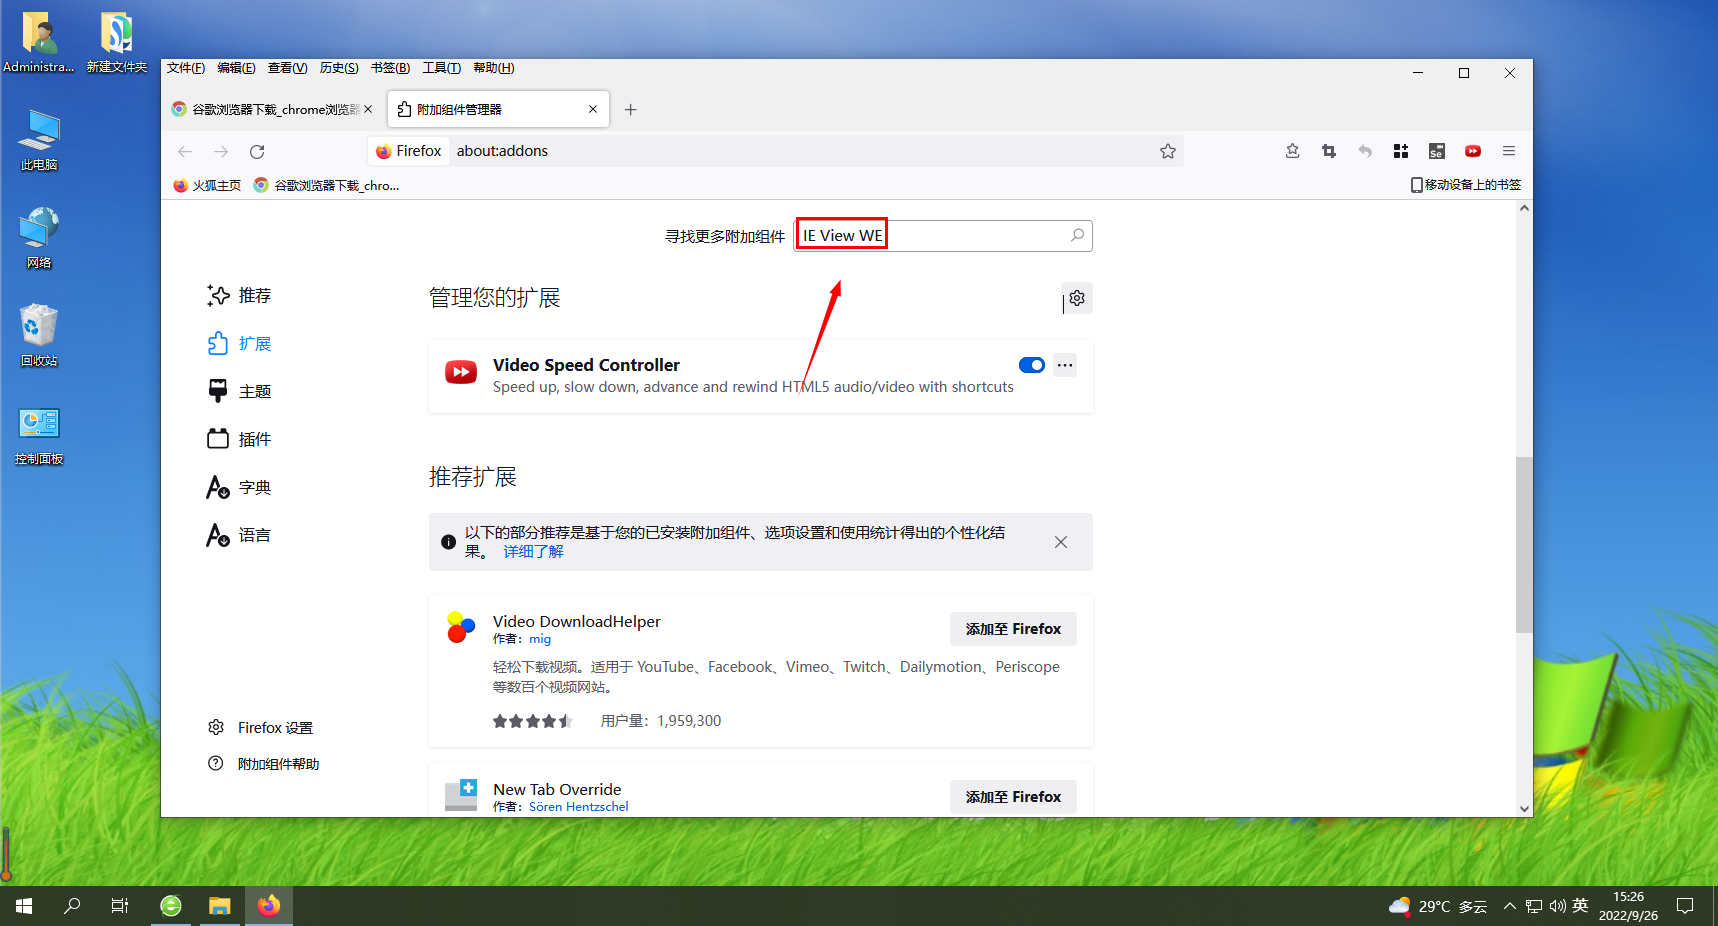
Task: Open File Explorer from taskbar
Action: tap(220, 906)
